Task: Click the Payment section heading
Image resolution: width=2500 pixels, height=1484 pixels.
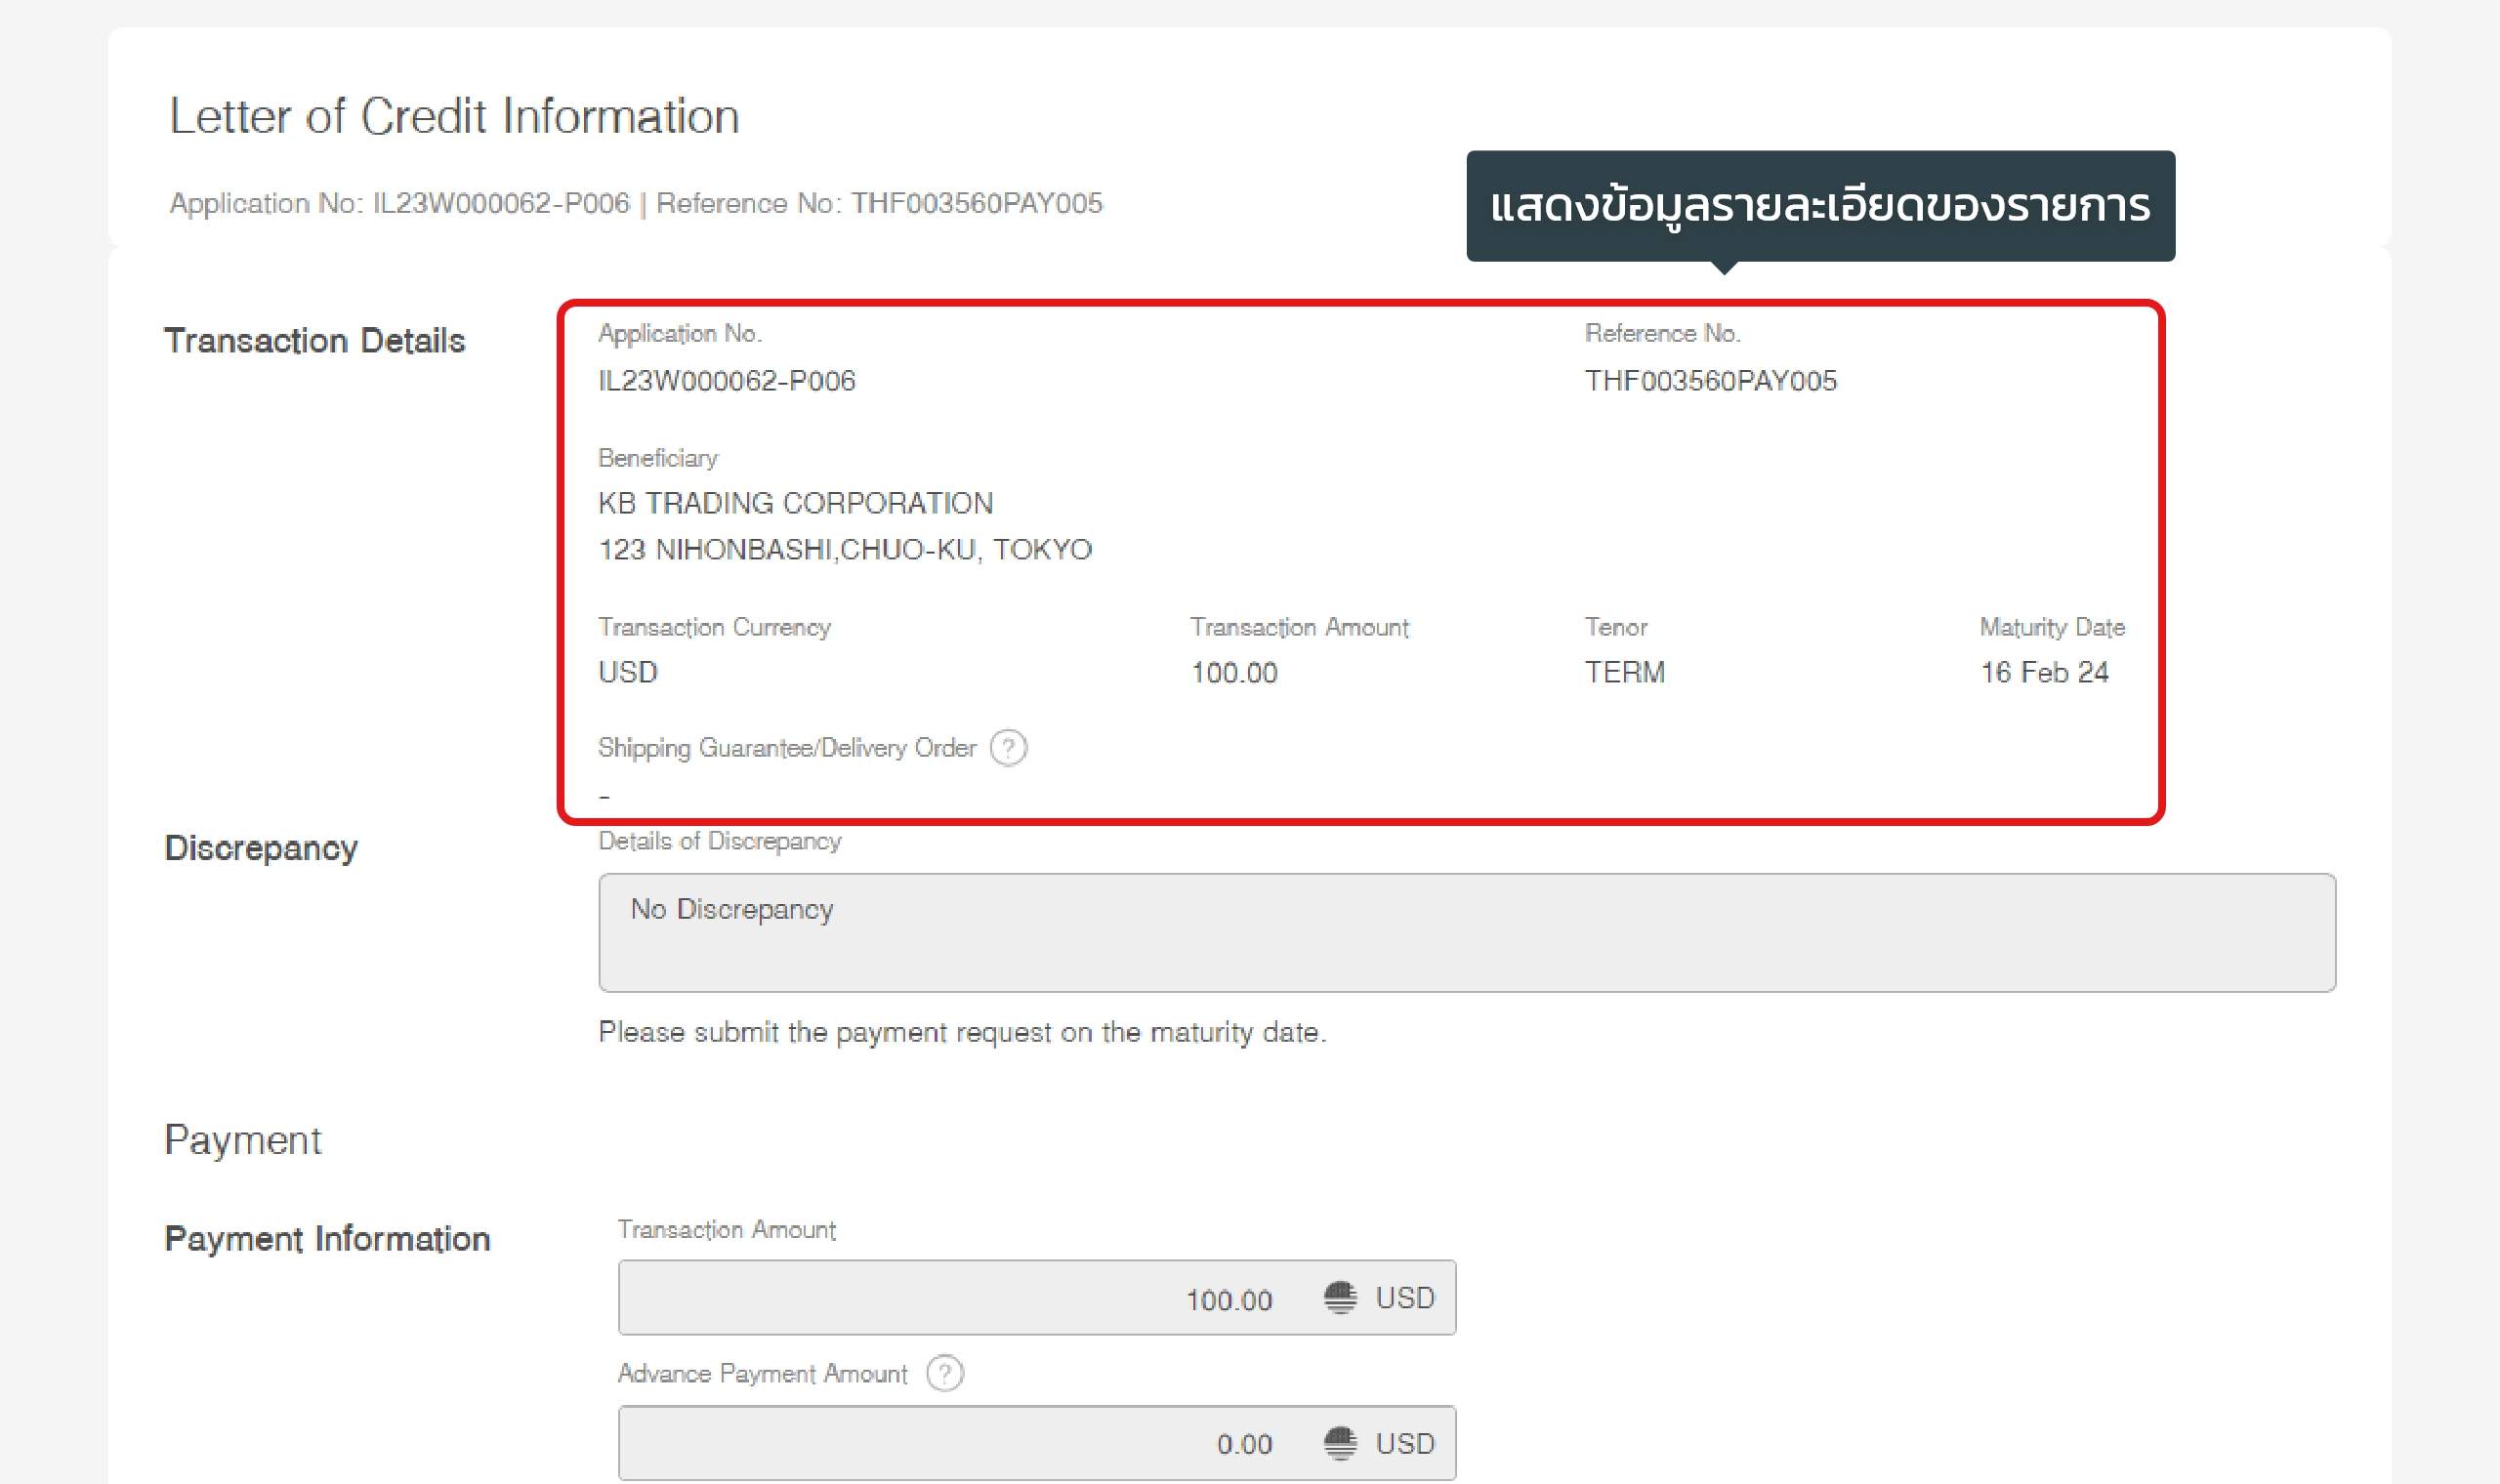Action: [x=243, y=1140]
